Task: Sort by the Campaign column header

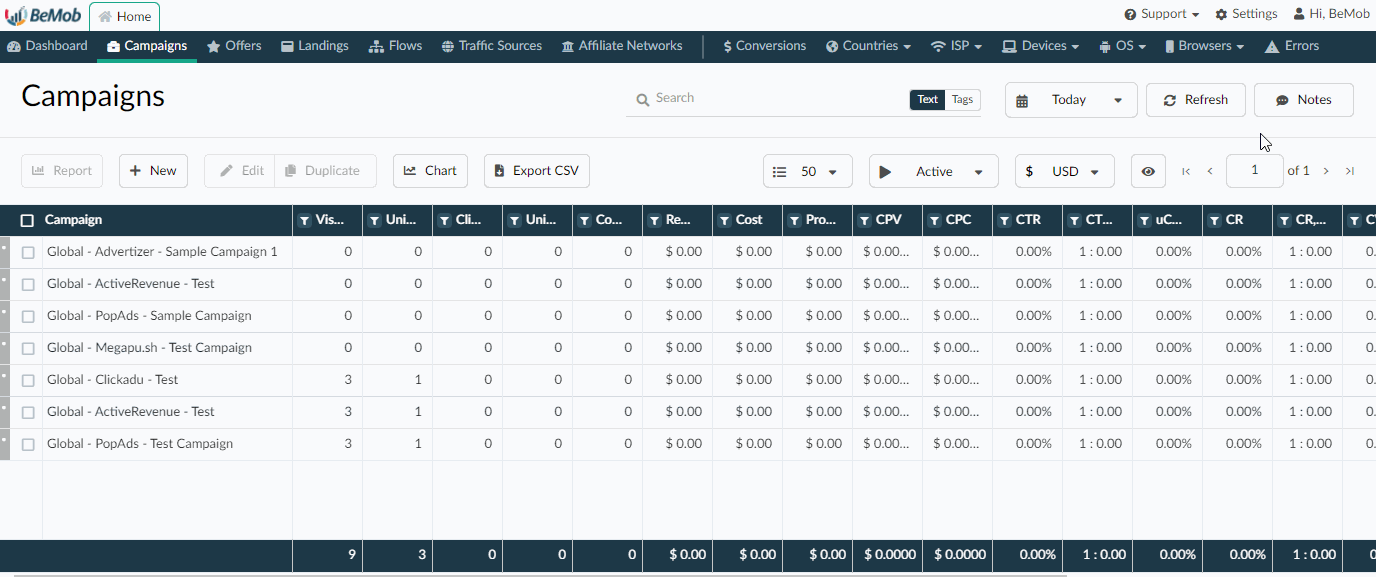Action: 73,220
